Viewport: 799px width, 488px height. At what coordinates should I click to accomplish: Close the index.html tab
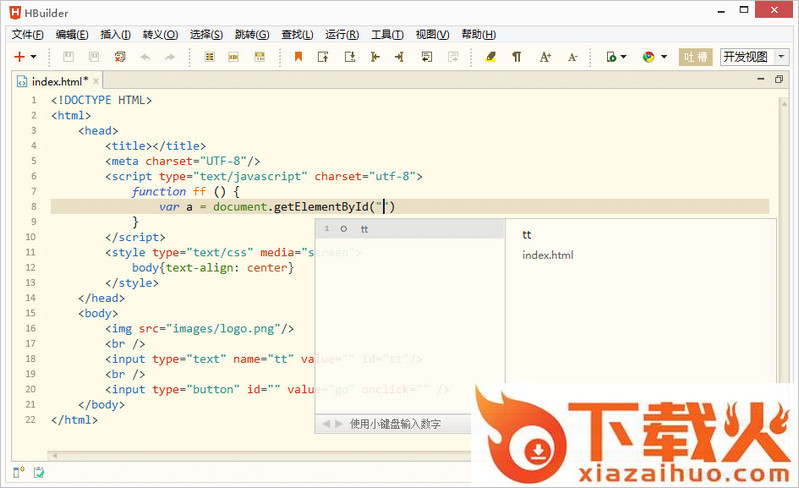(x=95, y=81)
